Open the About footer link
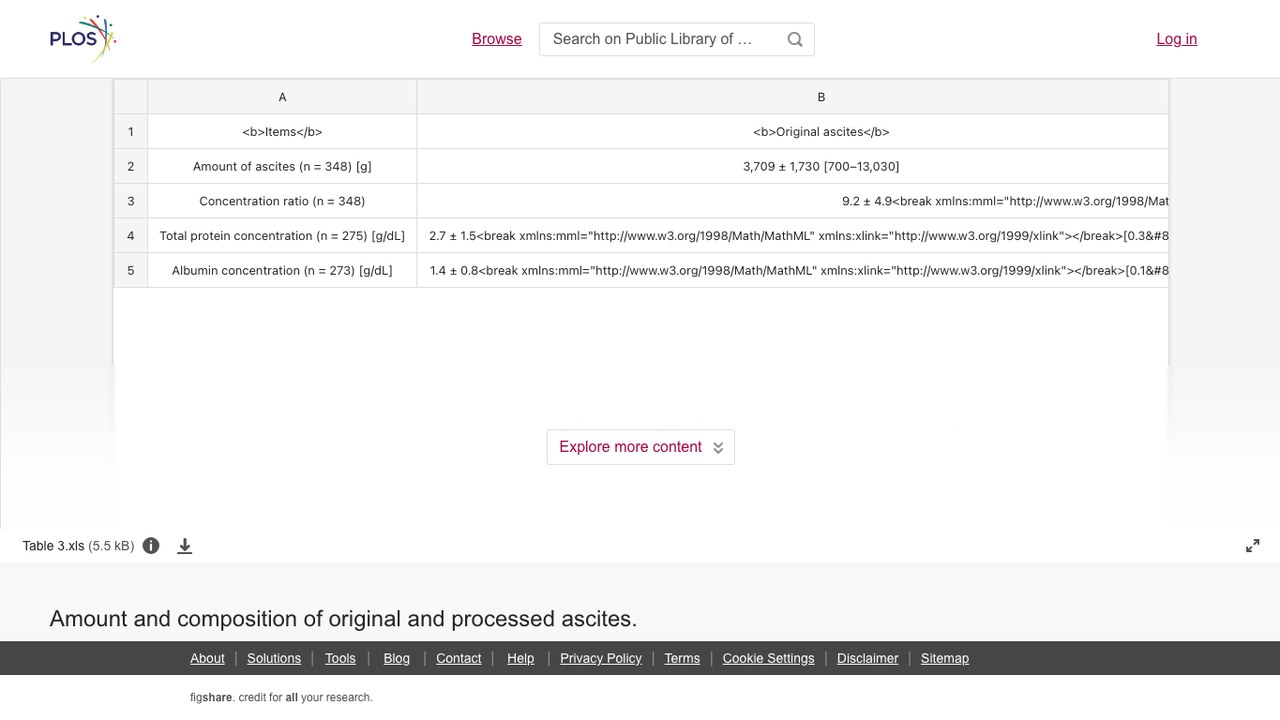 [x=207, y=658]
